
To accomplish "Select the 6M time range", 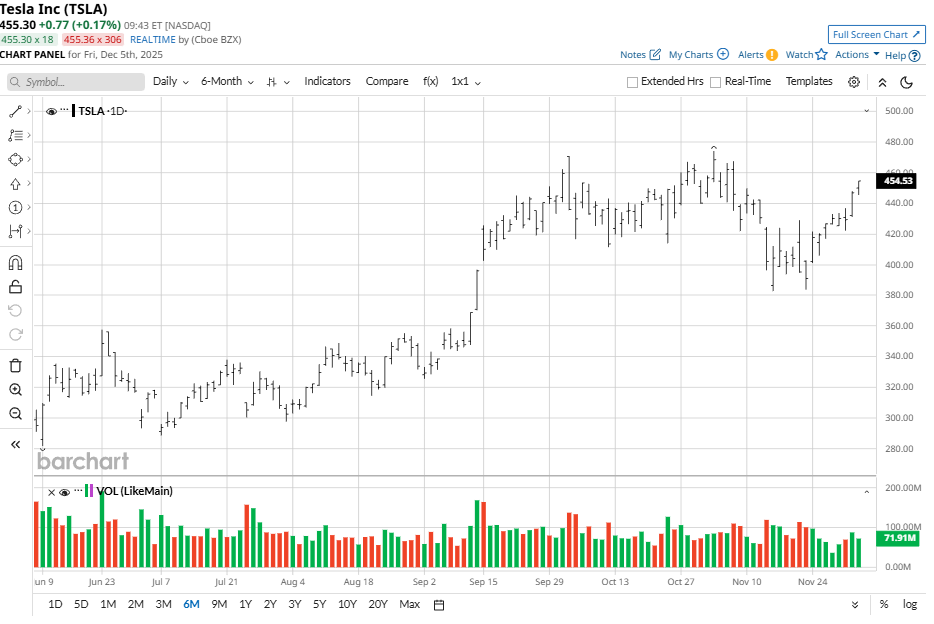I will click(191, 604).
